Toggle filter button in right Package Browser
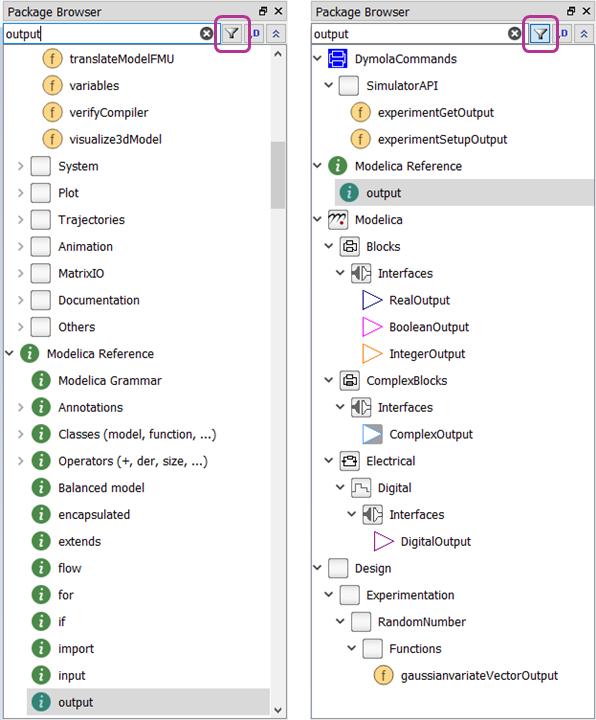This screenshot has width=596, height=720. click(540, 34)
